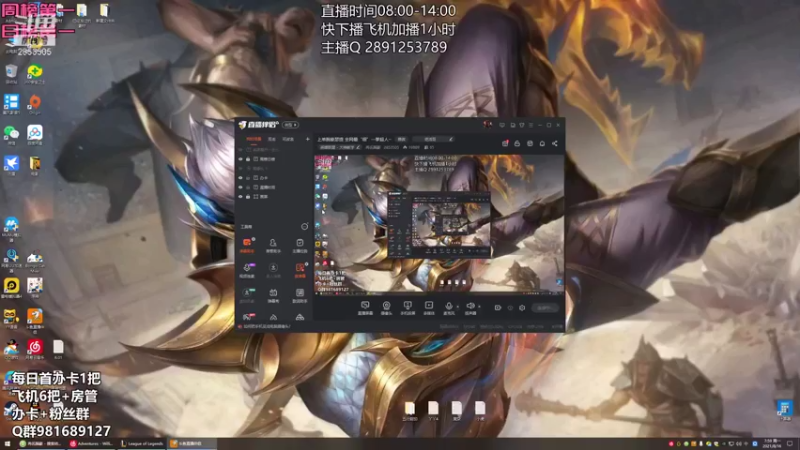
Task: Open the TV-shaped danmaku tool in the toolbox
Action: coord(273,294)
